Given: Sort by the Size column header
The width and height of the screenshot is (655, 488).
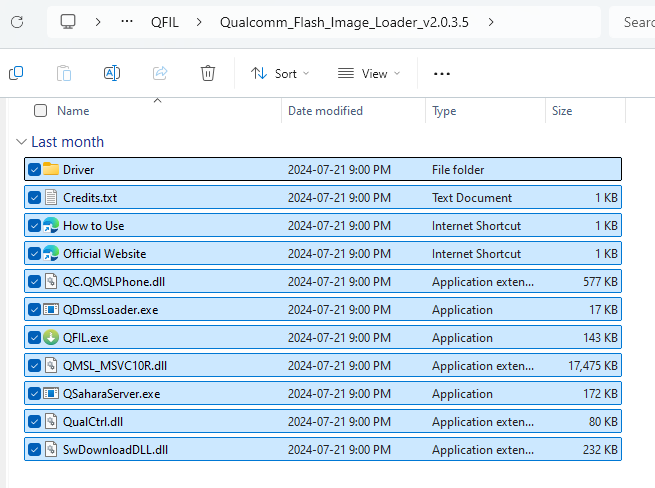Looking at the screenshot, I should coord(562,111).
